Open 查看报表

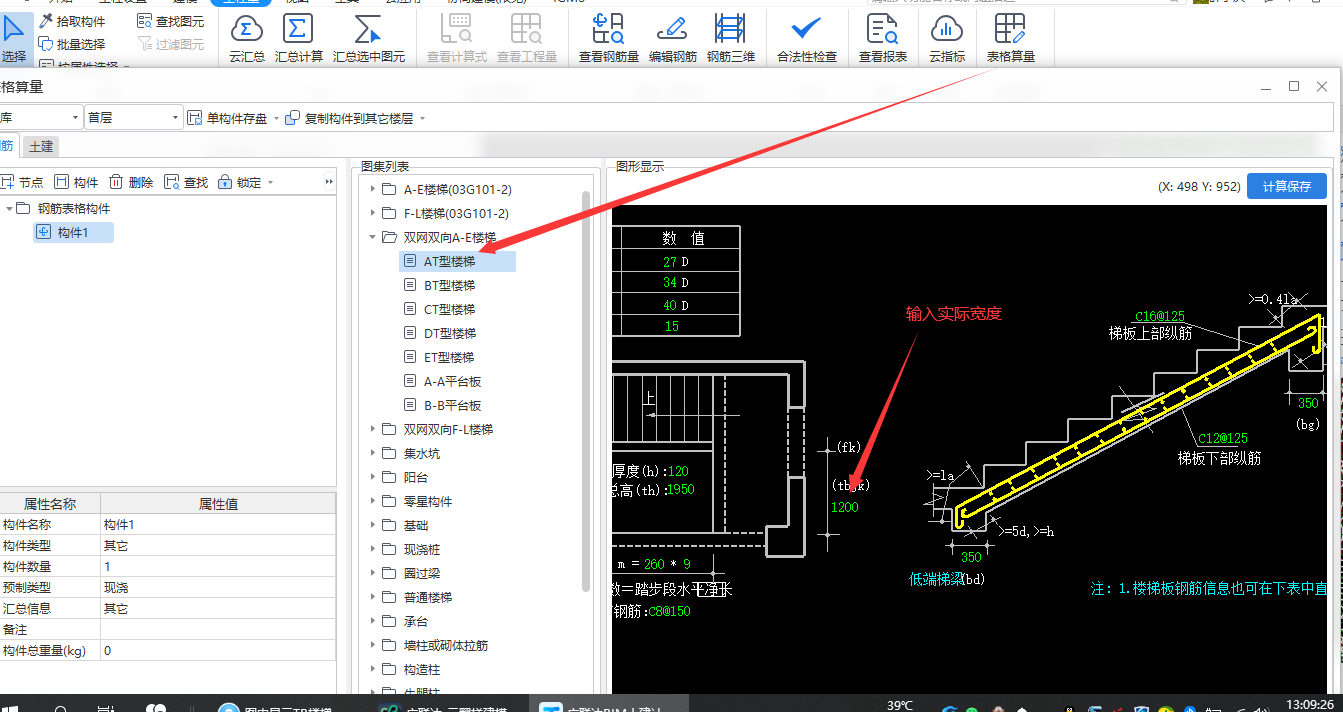coord(883,39)
